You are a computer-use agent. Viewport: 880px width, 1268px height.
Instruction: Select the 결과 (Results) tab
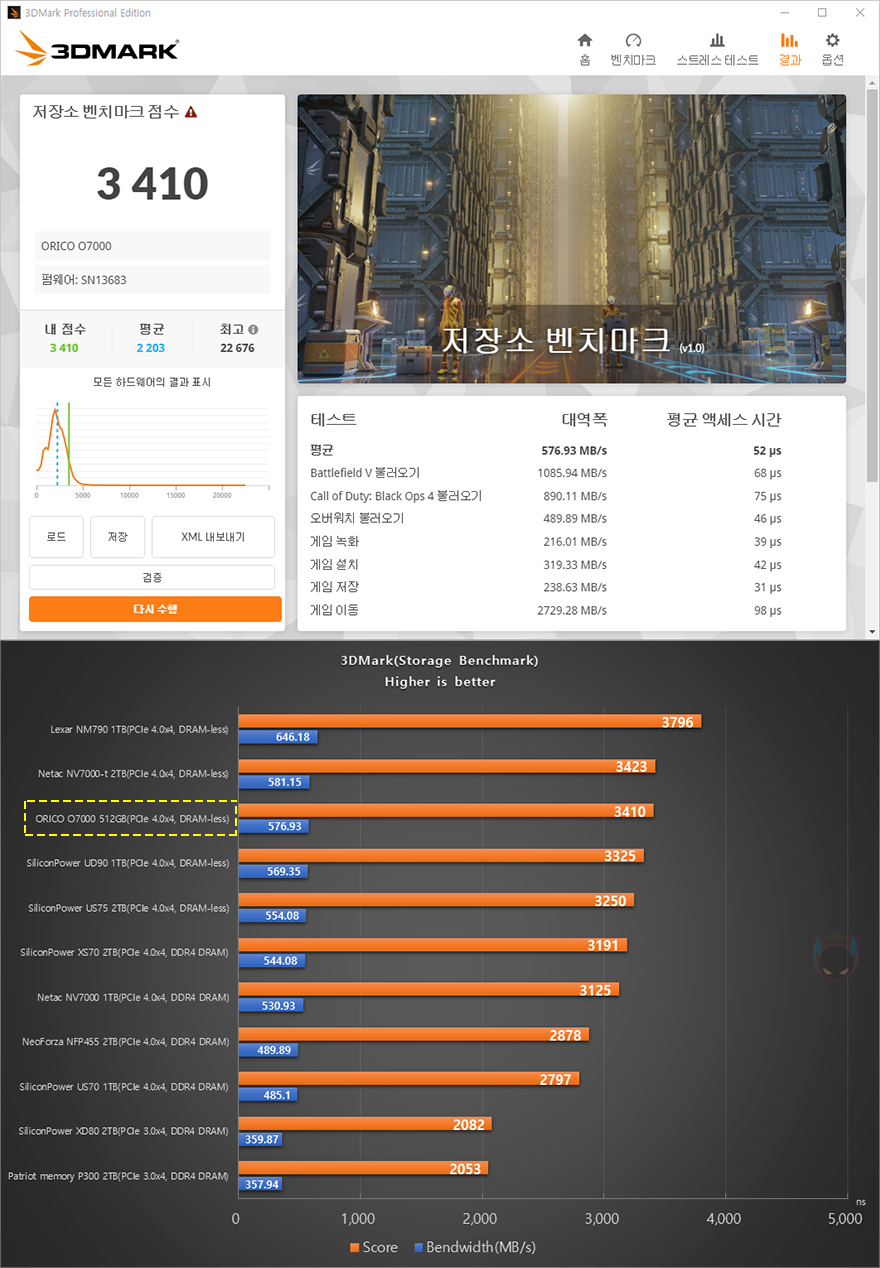tap(789, 49)
